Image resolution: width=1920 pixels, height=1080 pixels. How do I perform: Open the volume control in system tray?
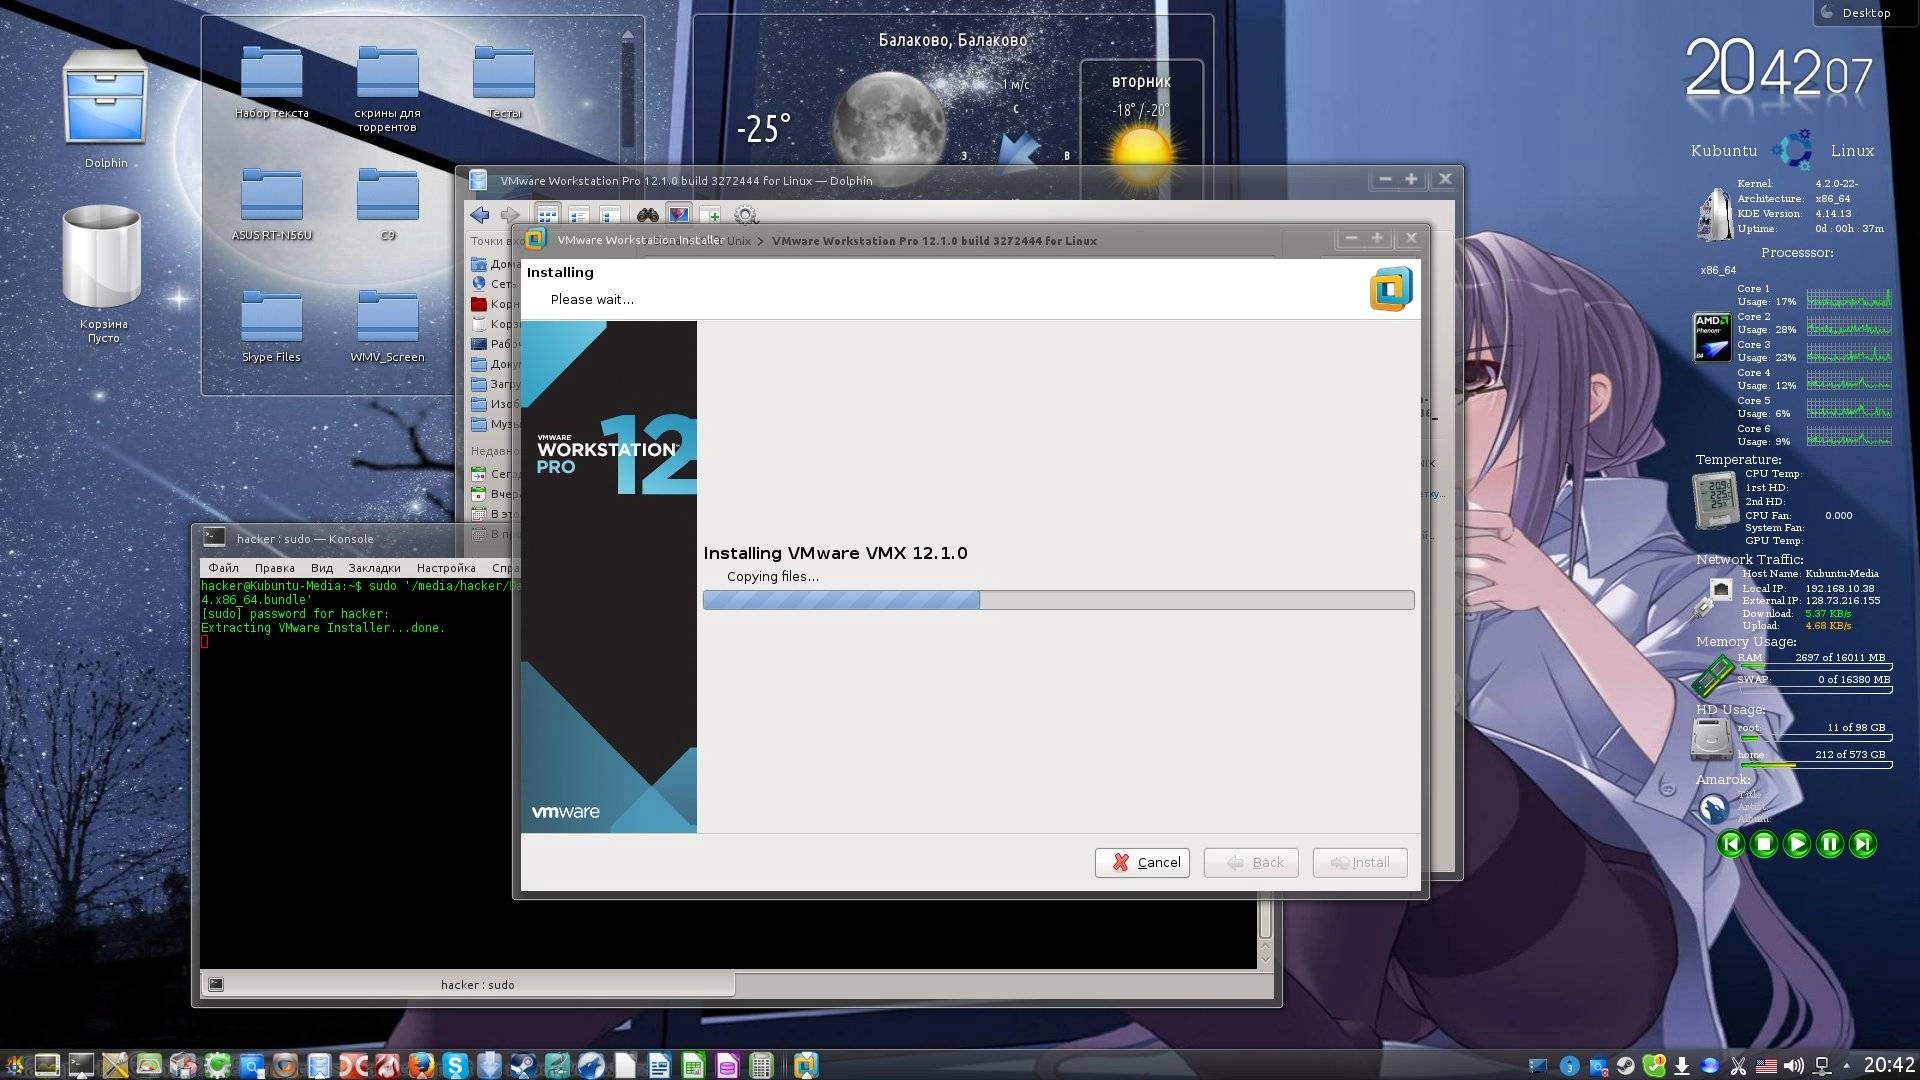click(1794, 1066)
